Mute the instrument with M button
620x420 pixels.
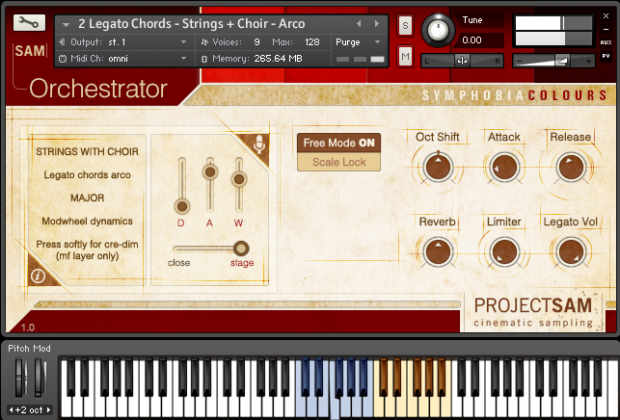click(x=405, y=57)
